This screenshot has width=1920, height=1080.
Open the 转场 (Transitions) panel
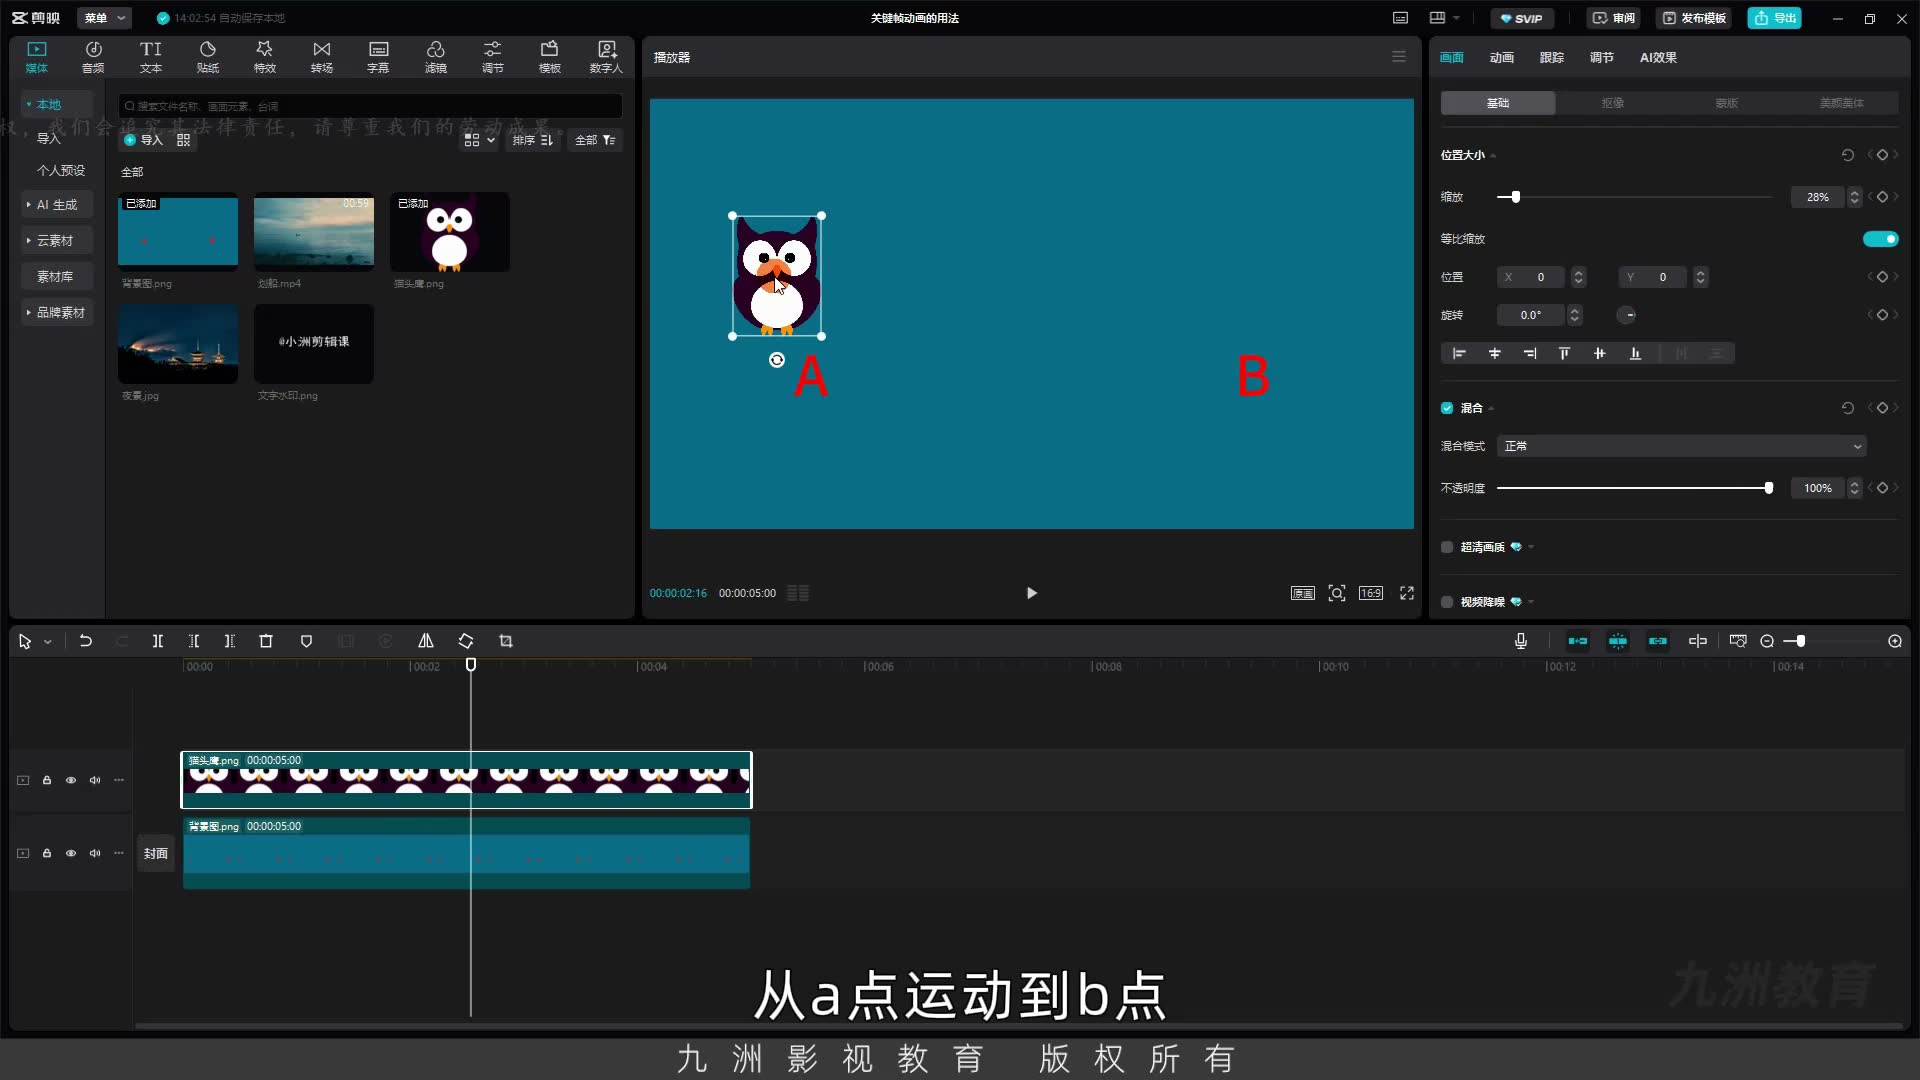(x=322, y=57)
